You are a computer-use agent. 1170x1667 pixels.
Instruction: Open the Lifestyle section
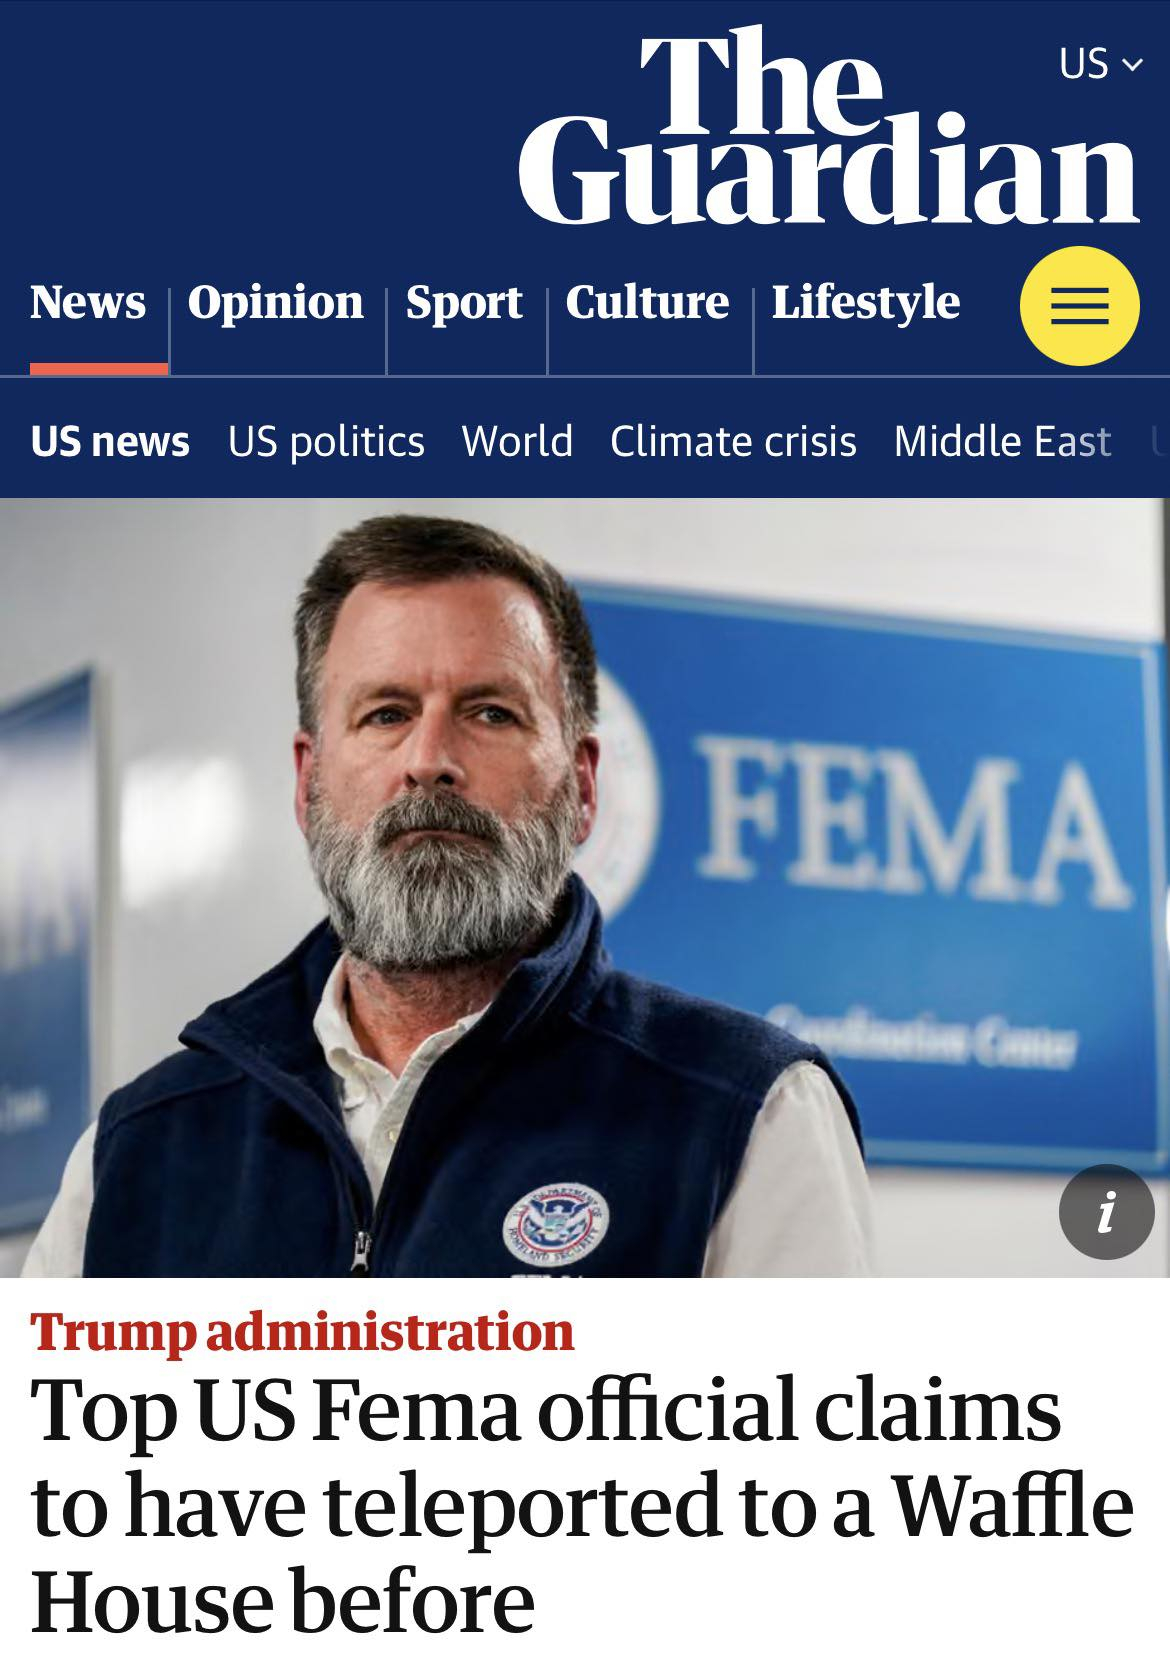(866, 301)
